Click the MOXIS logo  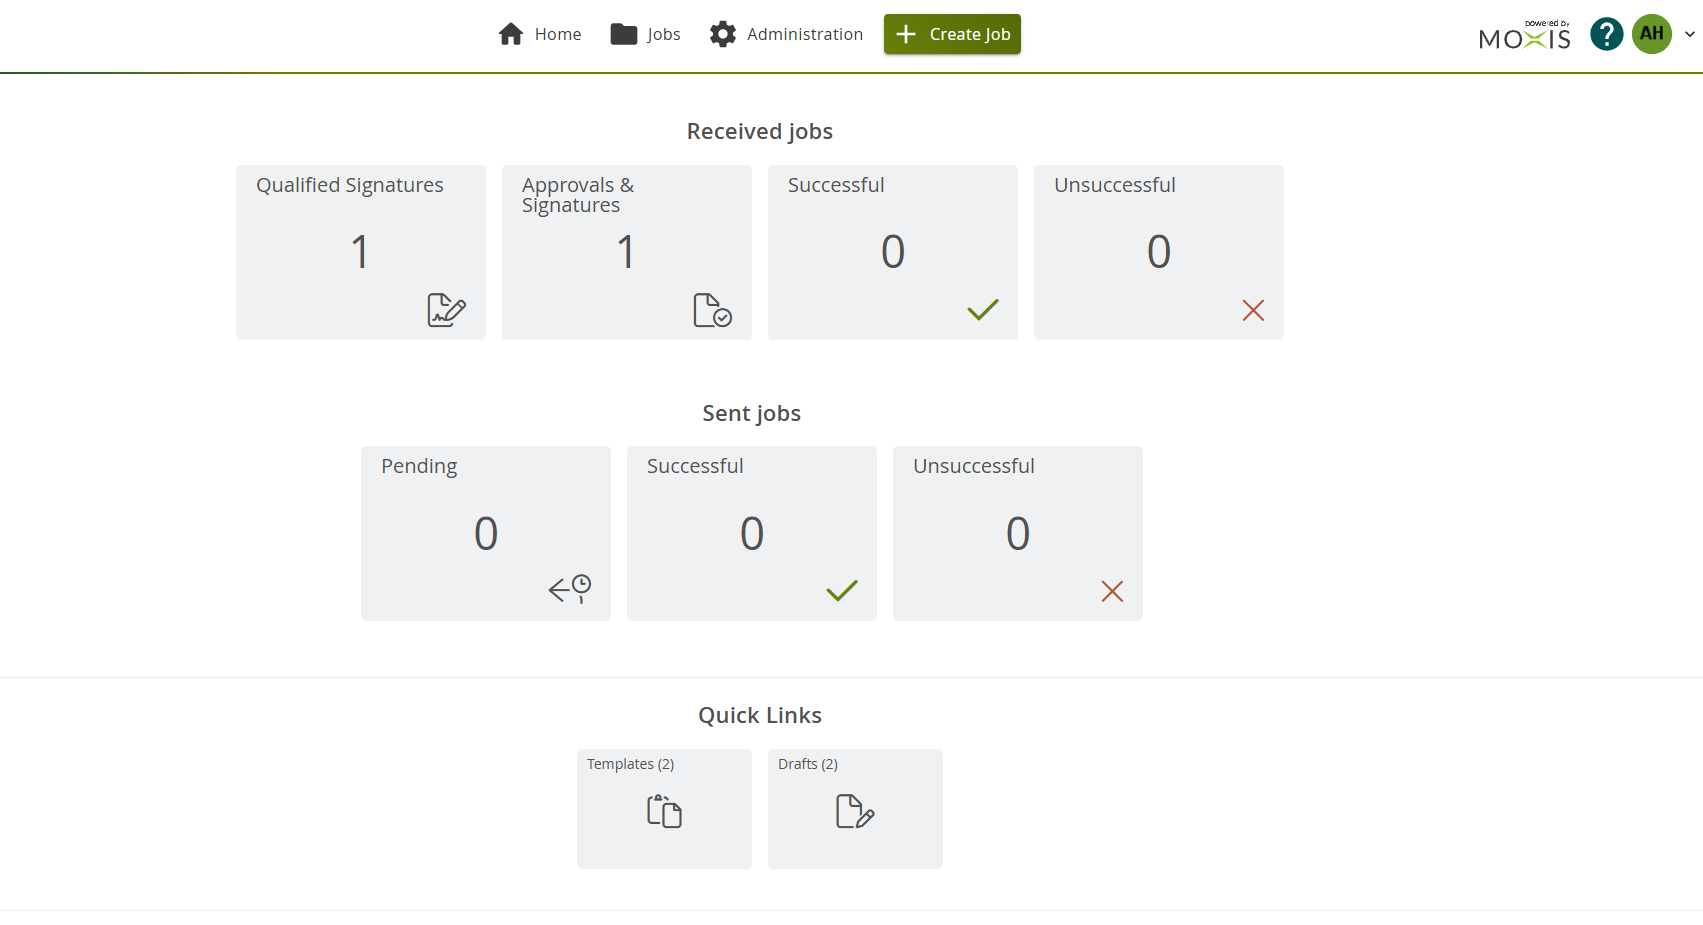(1524, 36)
